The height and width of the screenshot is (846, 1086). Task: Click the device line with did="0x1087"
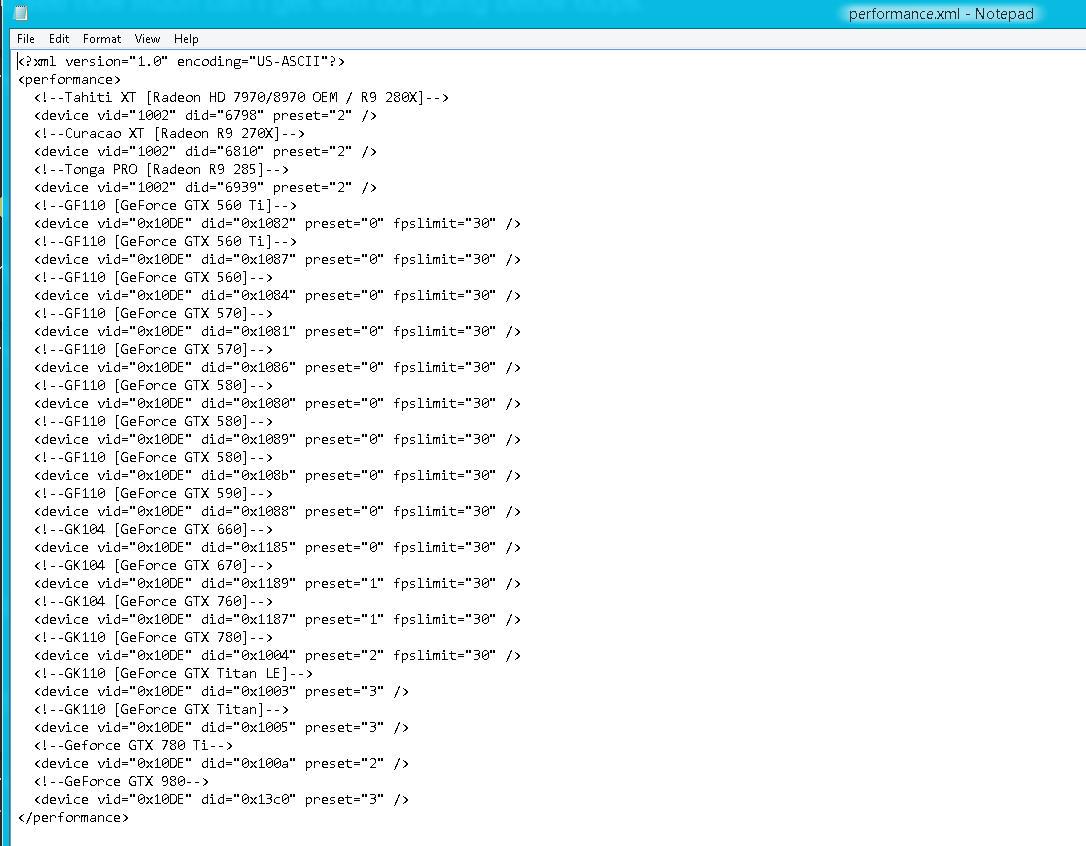pos(277,259)
